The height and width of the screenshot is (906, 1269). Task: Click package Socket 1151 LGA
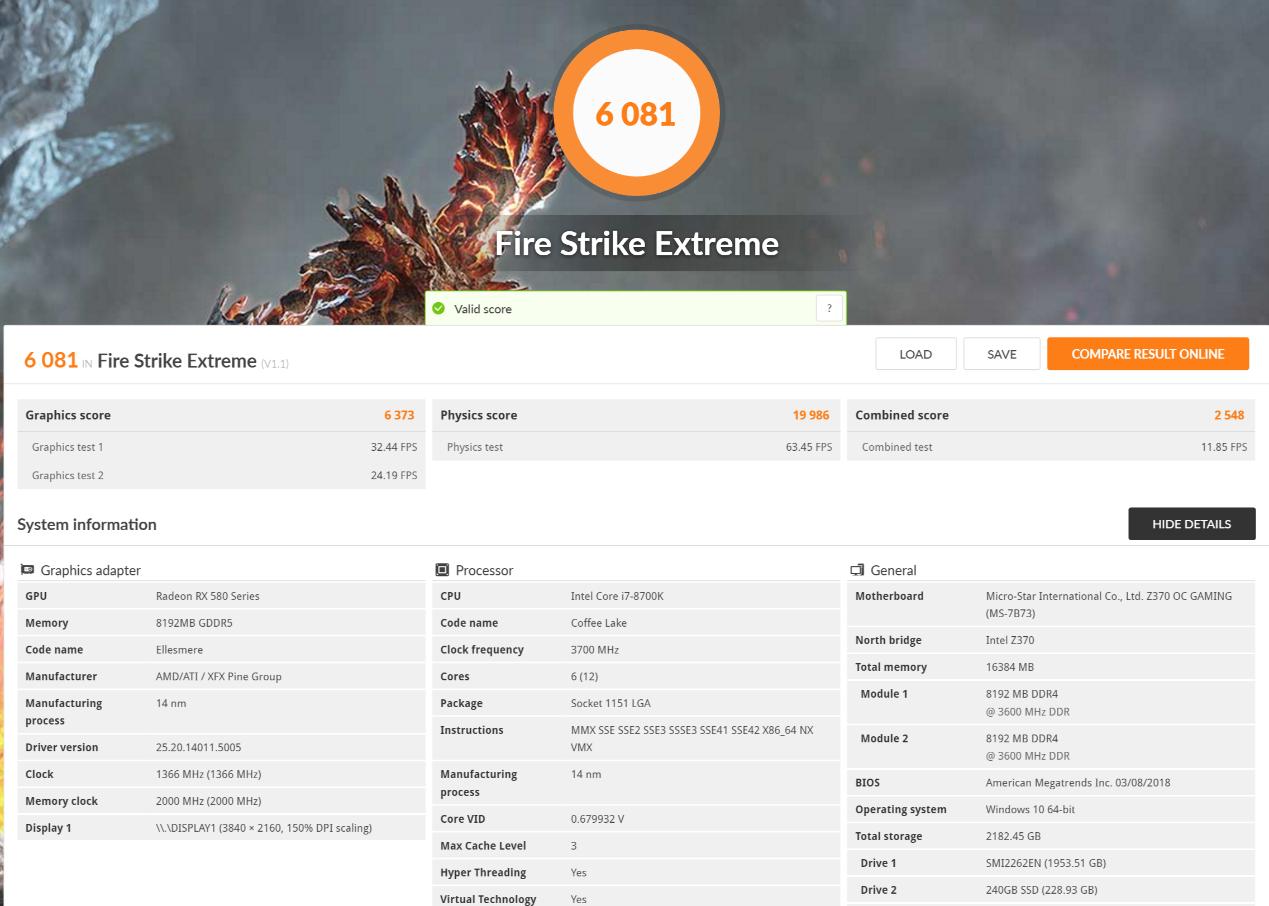[x=610, y=704]
